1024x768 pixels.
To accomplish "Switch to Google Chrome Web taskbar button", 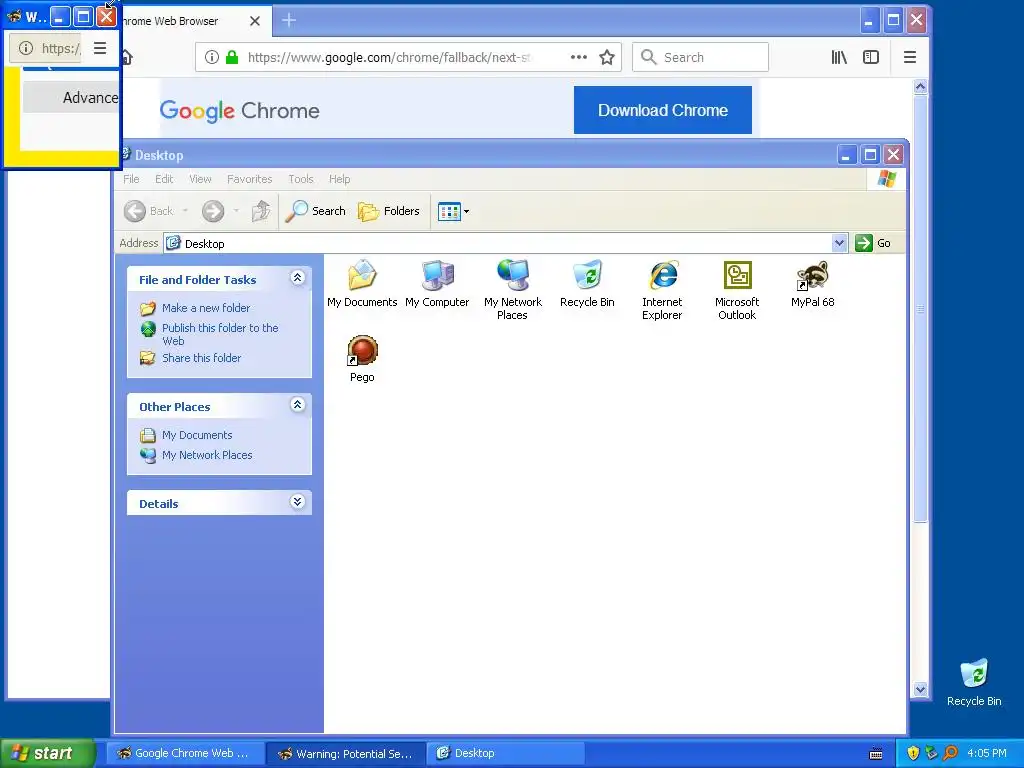I will pyautogui.click(x=185, y=753).
